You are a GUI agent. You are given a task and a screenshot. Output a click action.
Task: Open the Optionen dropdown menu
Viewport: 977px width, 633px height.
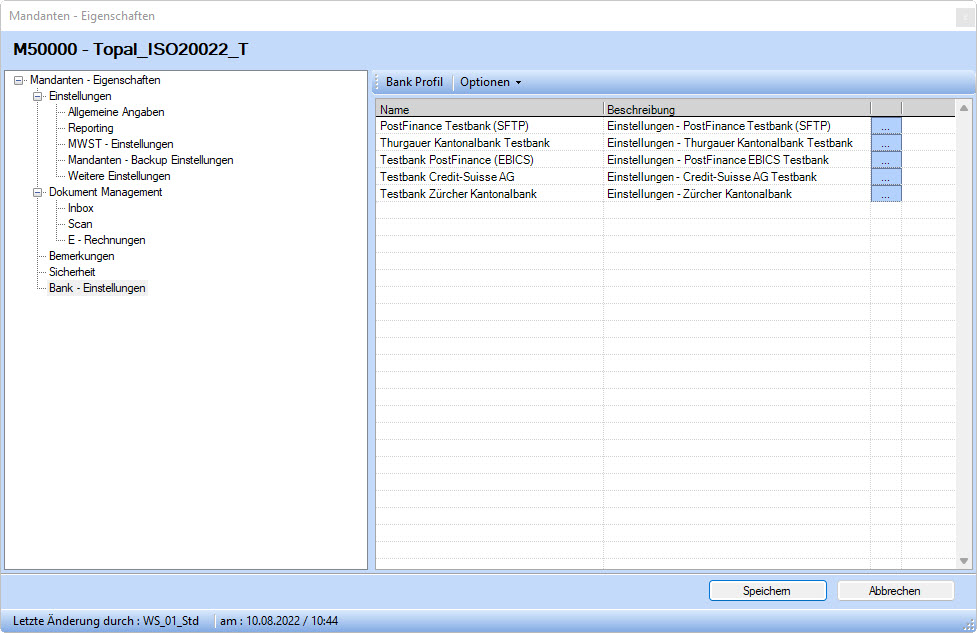point(490,82)
